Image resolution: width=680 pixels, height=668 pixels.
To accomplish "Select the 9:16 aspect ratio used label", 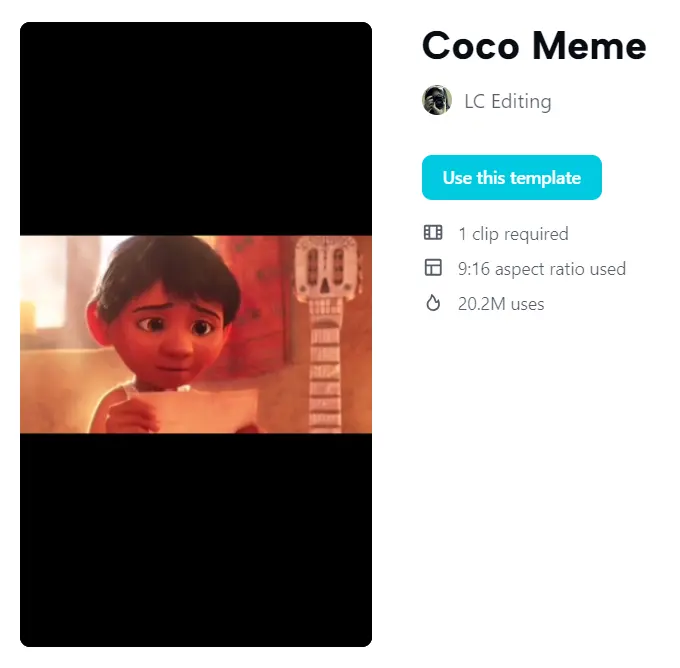I will click(x=542, y=269).
